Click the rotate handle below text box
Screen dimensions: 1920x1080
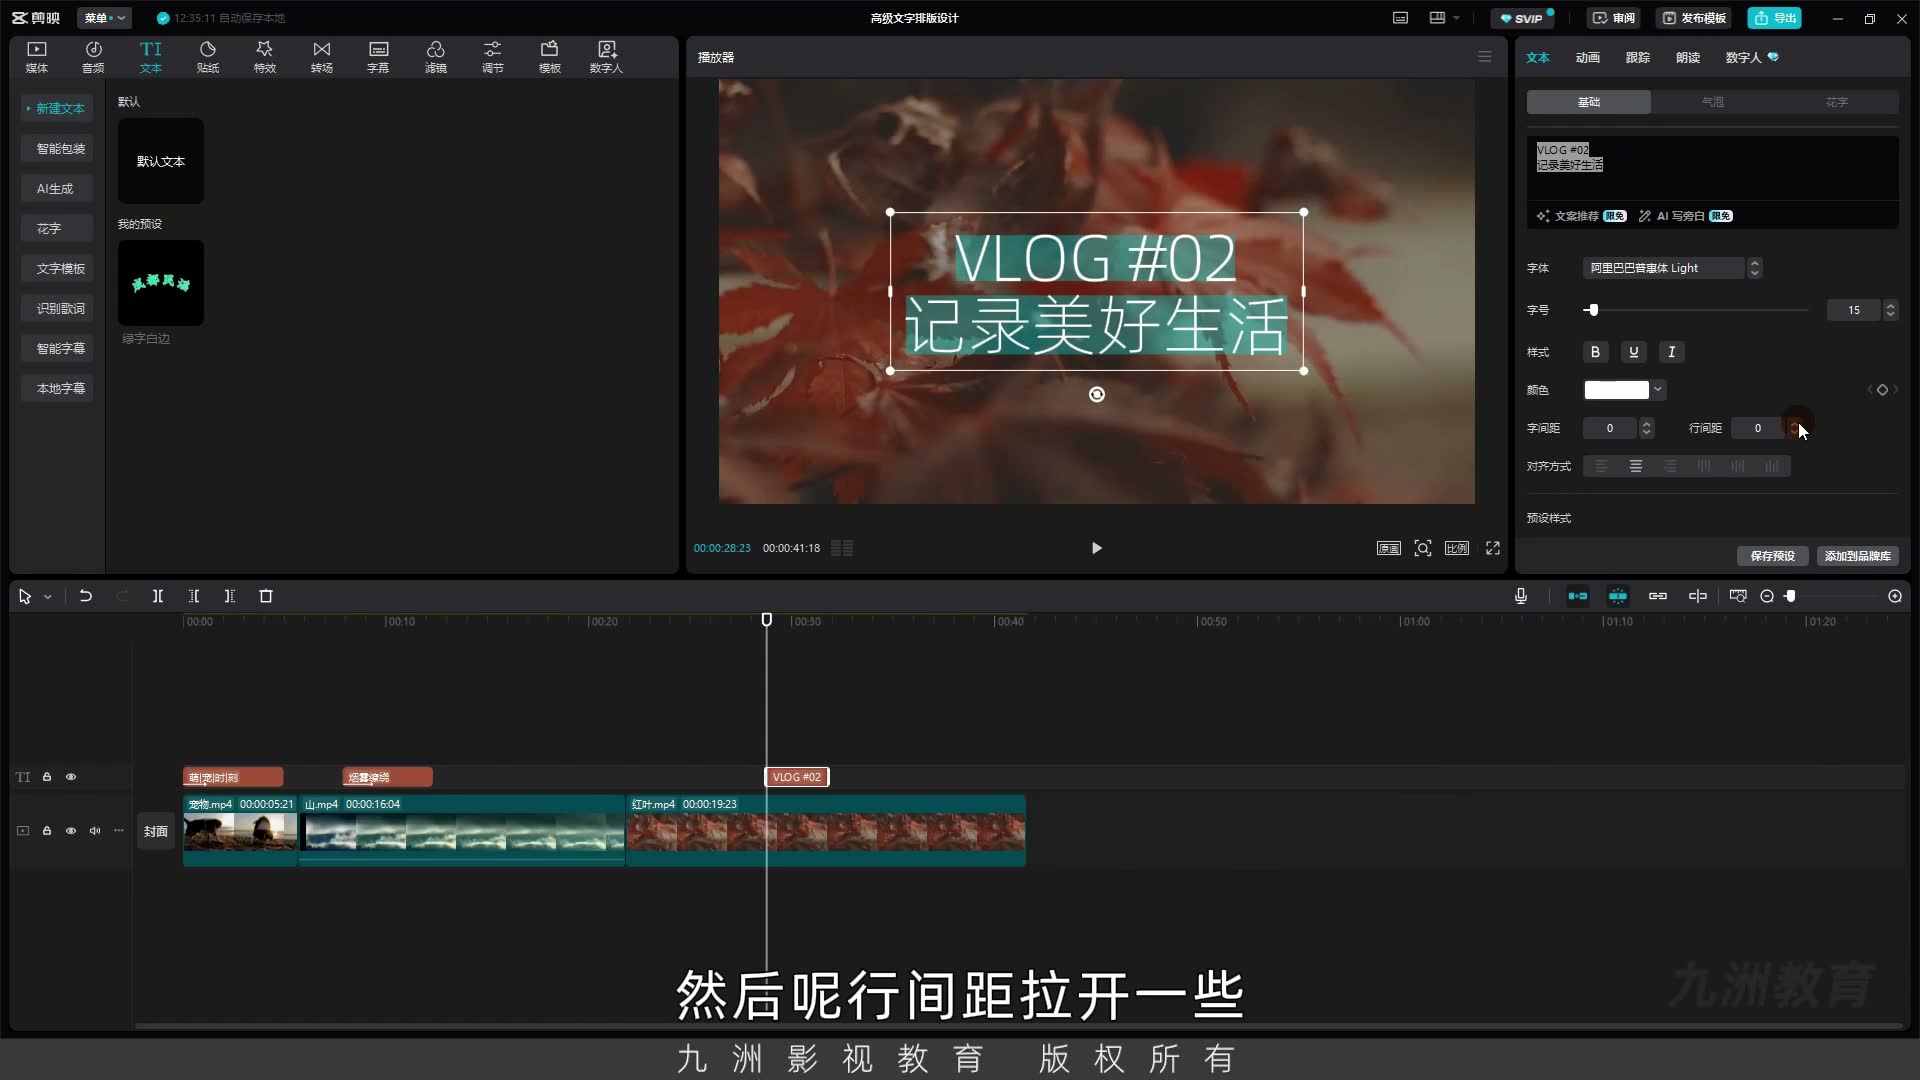point(1097,395)
